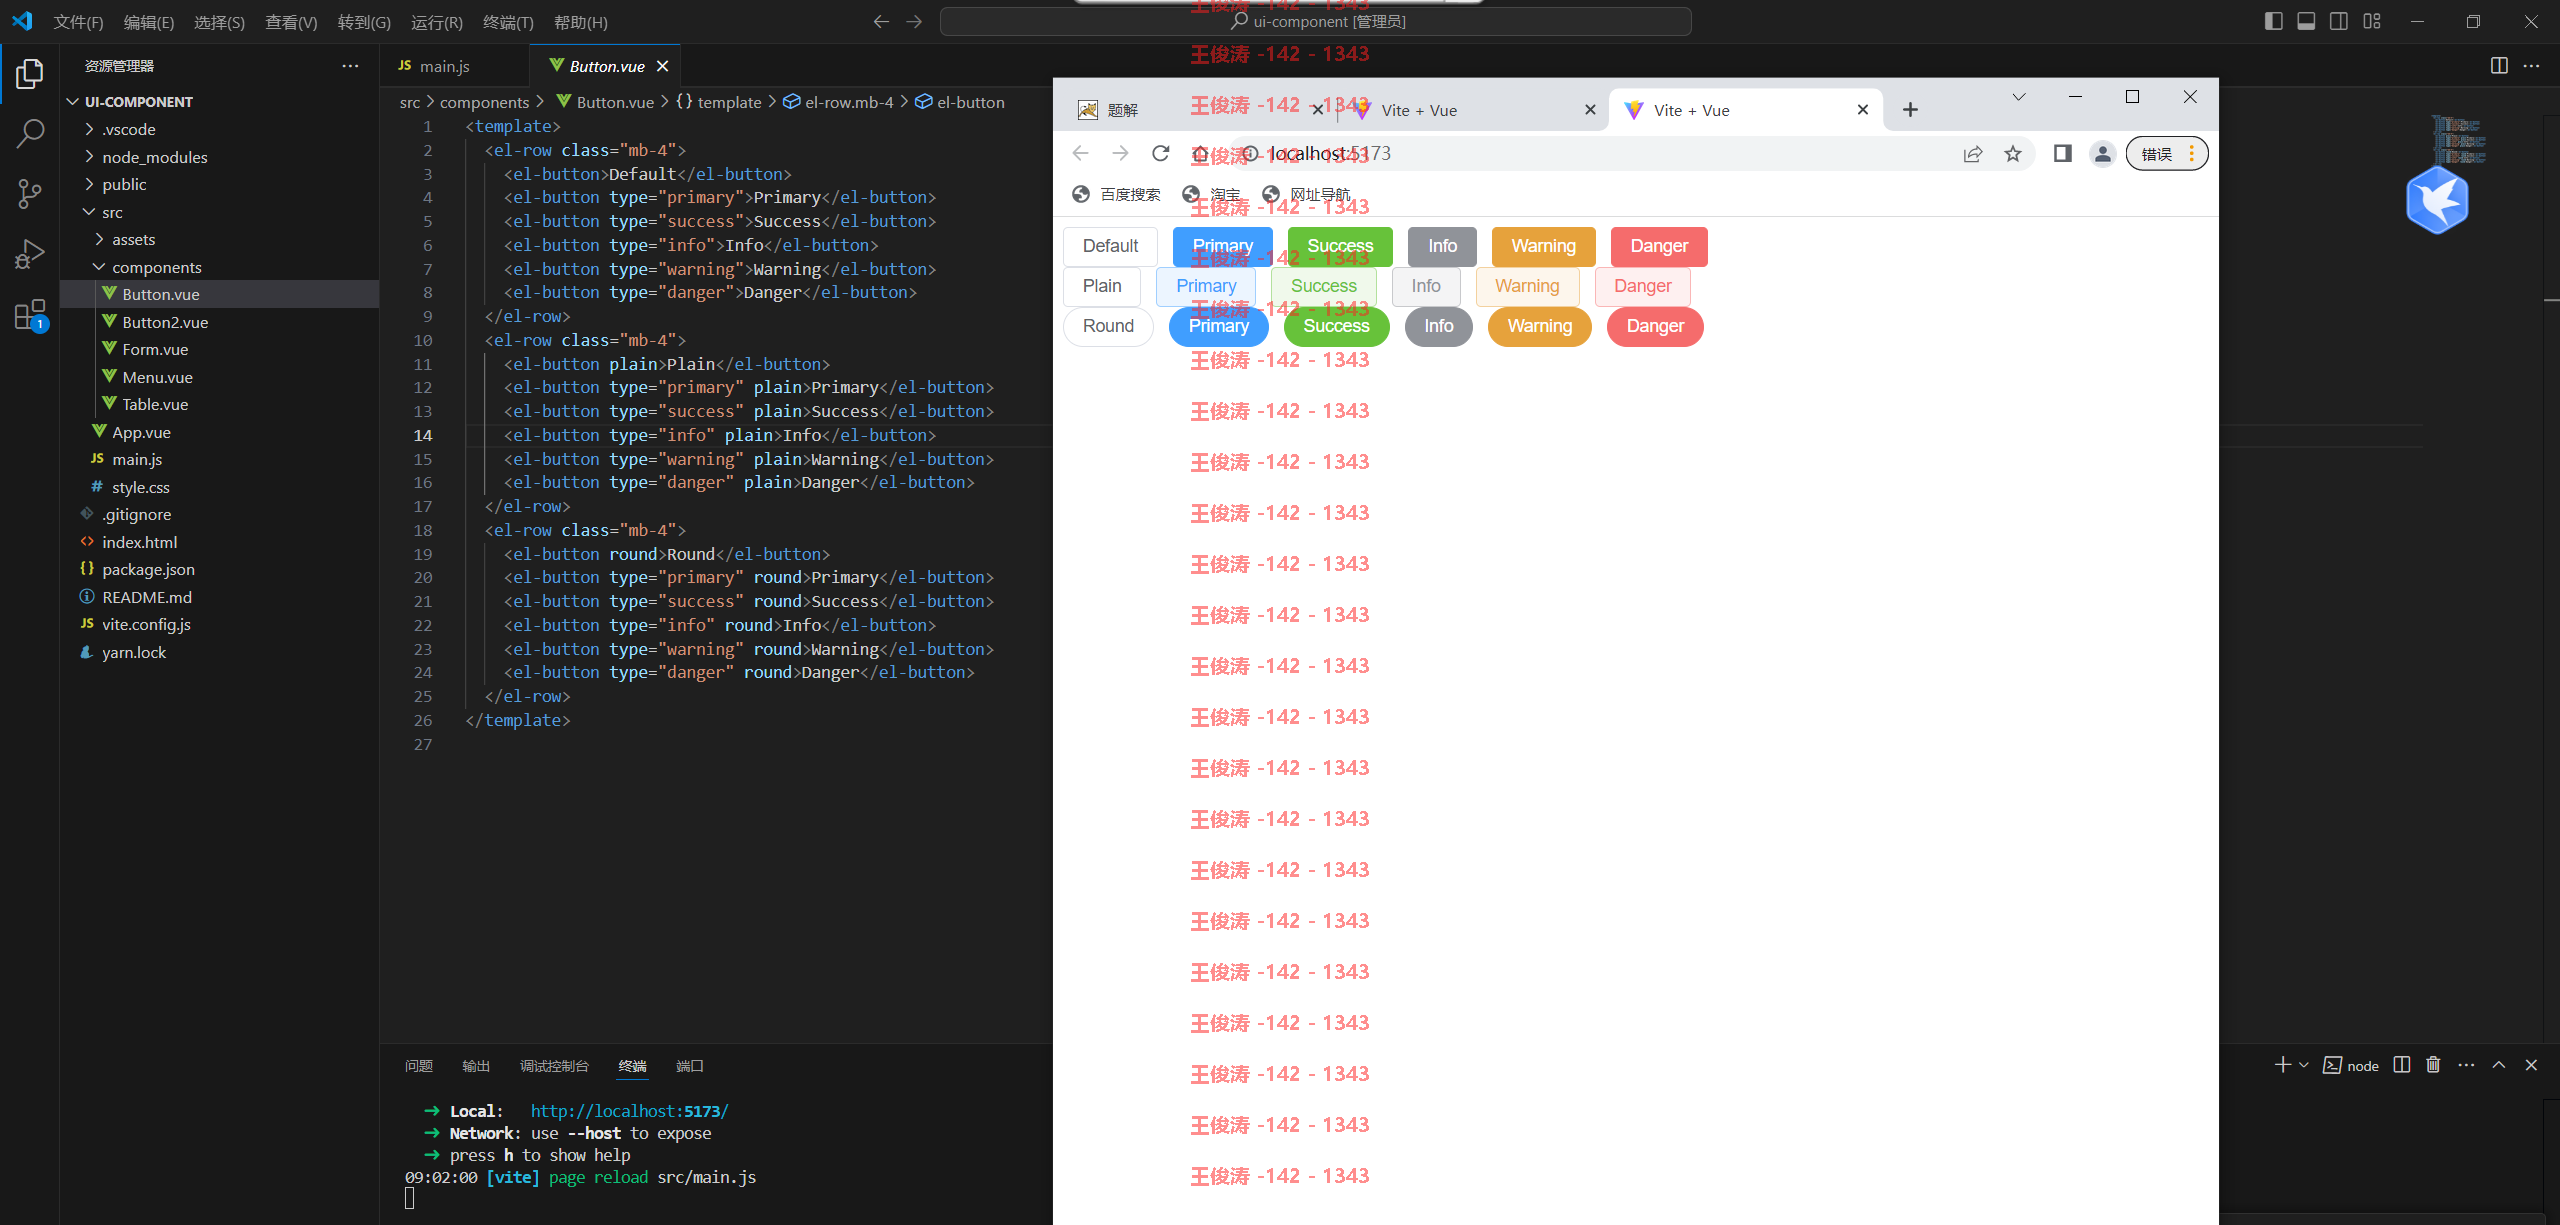The width and height of the screenshot is (2560, 1225).
Task: Open the Extensions view
Action: (30, 315)
